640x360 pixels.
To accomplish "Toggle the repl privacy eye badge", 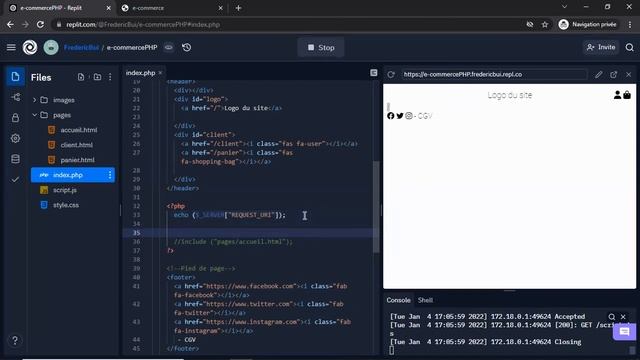I will 169,47.
